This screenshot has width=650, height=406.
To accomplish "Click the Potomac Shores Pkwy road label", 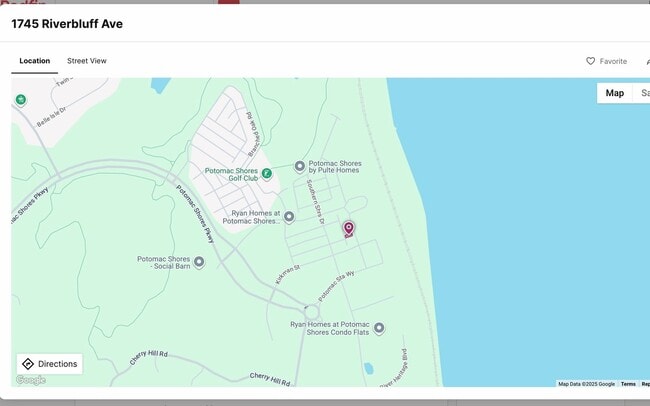I will click(x=196, y=214).
